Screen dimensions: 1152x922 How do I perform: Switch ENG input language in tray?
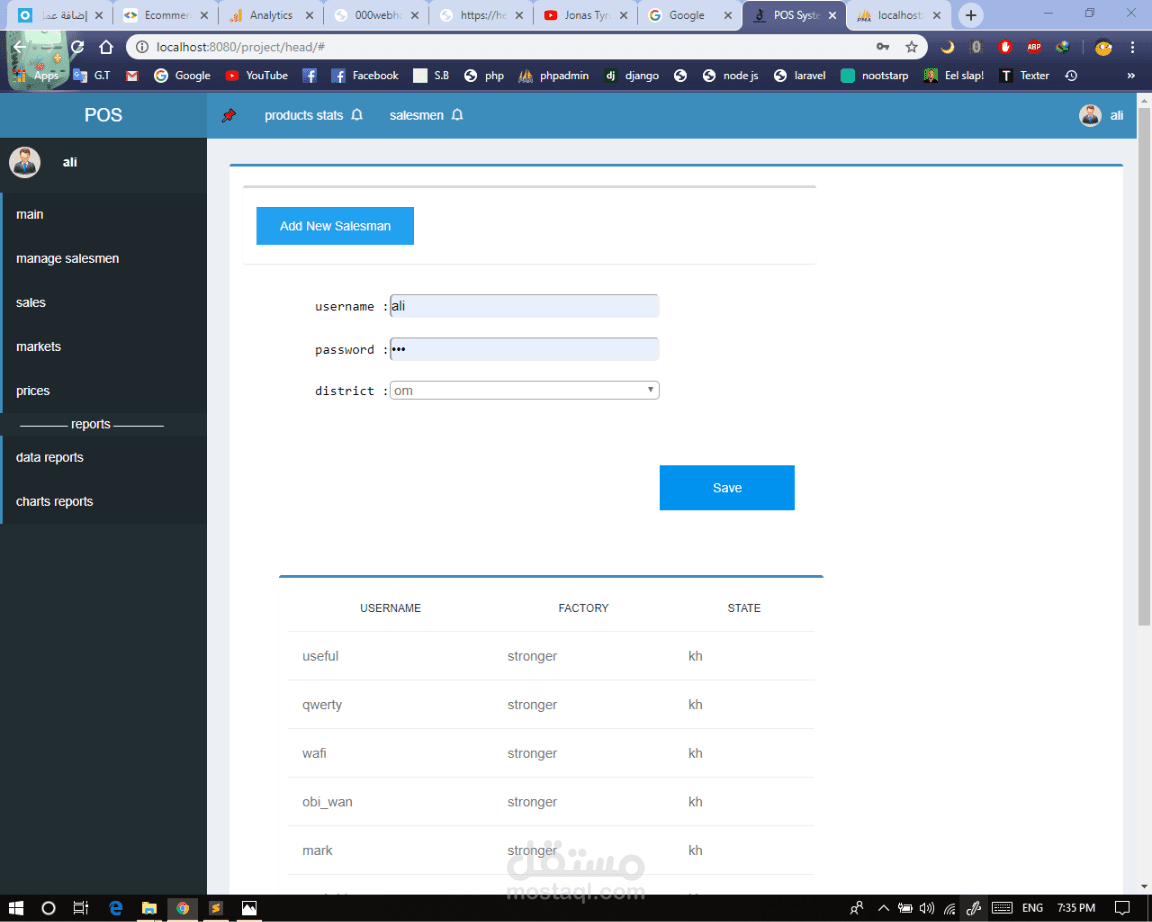pos(1032,908)
